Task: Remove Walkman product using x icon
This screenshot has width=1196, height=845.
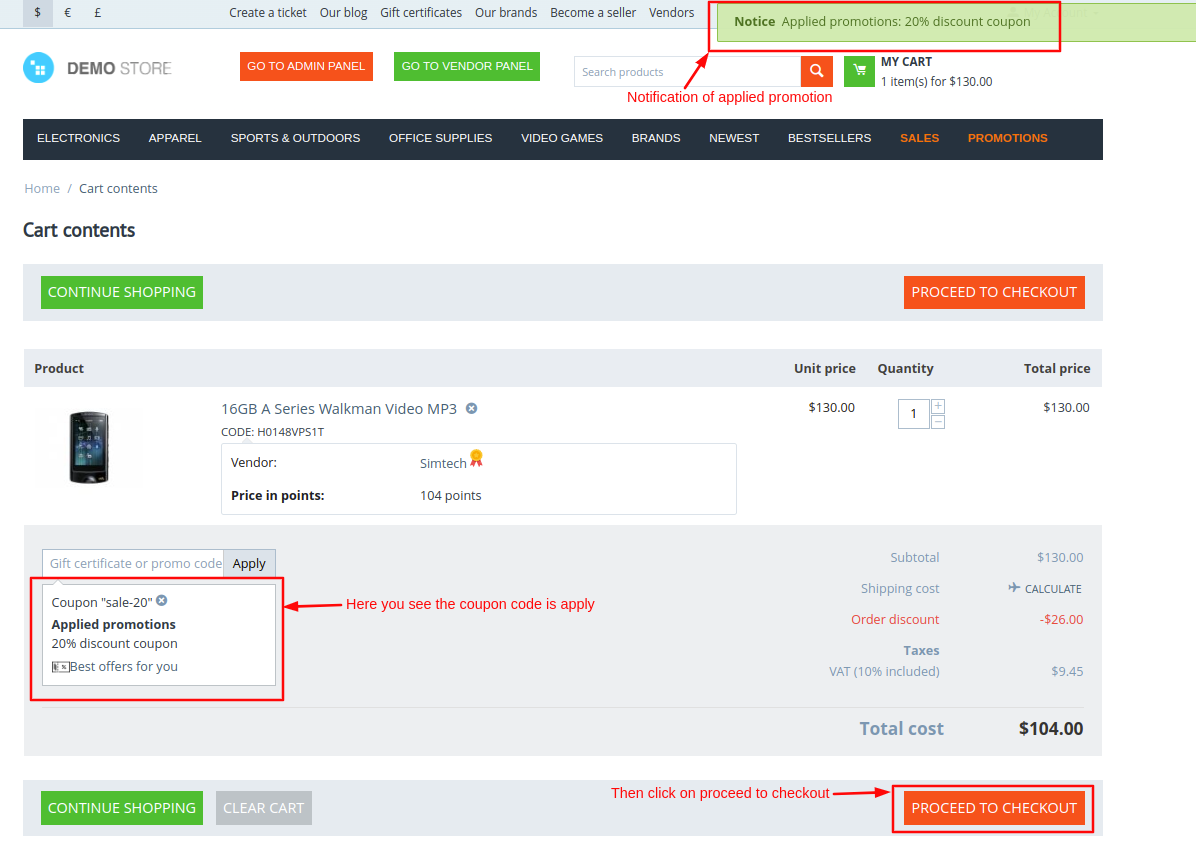Action: point(472,408)
